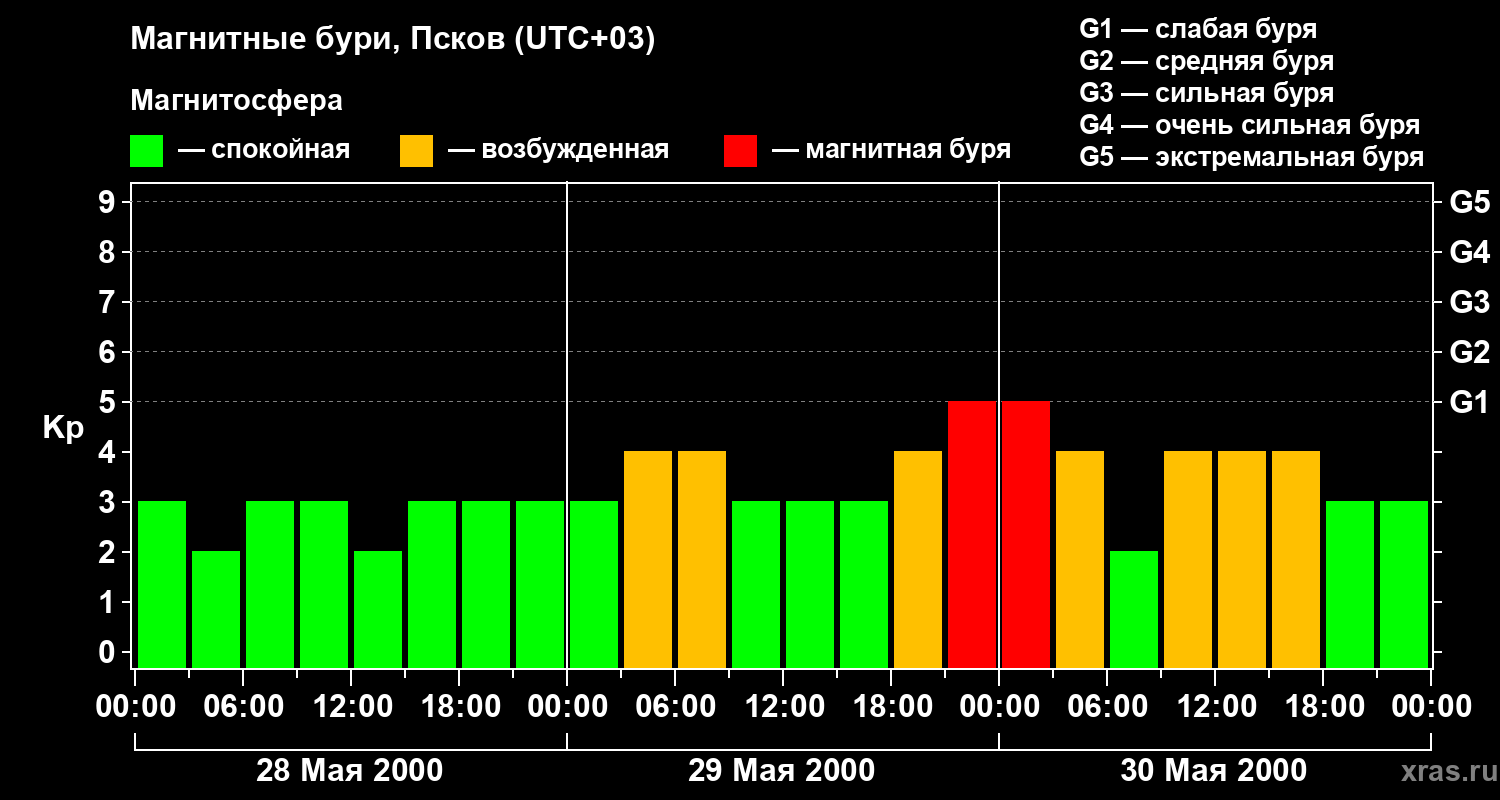Click the yellow bar for 03:00–06:00 on 30 May
This screenshot has width=1500, height=800.
pyautogui.click(x=1080, y=559)
